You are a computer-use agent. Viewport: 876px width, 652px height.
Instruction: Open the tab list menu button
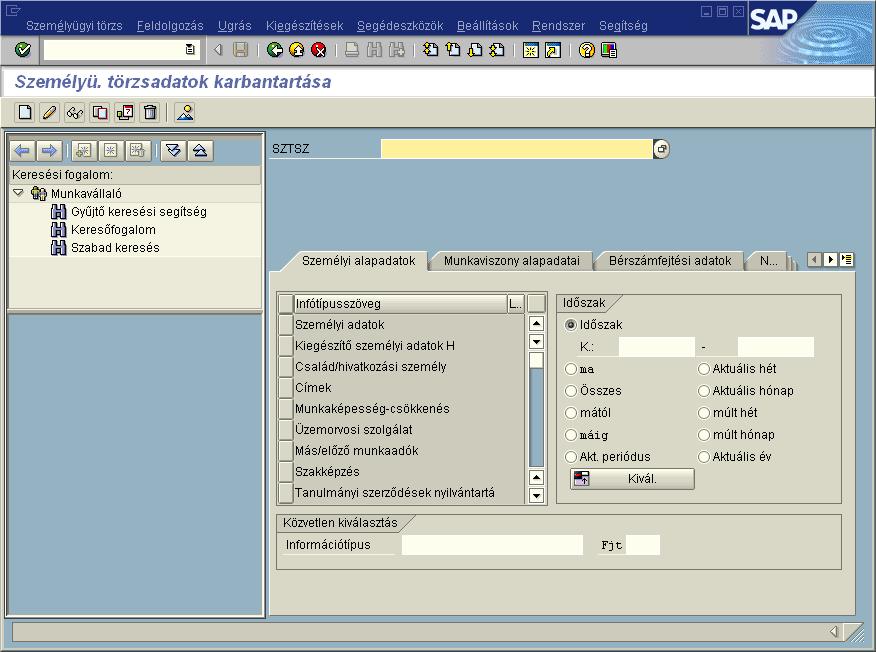coord(847,259)
